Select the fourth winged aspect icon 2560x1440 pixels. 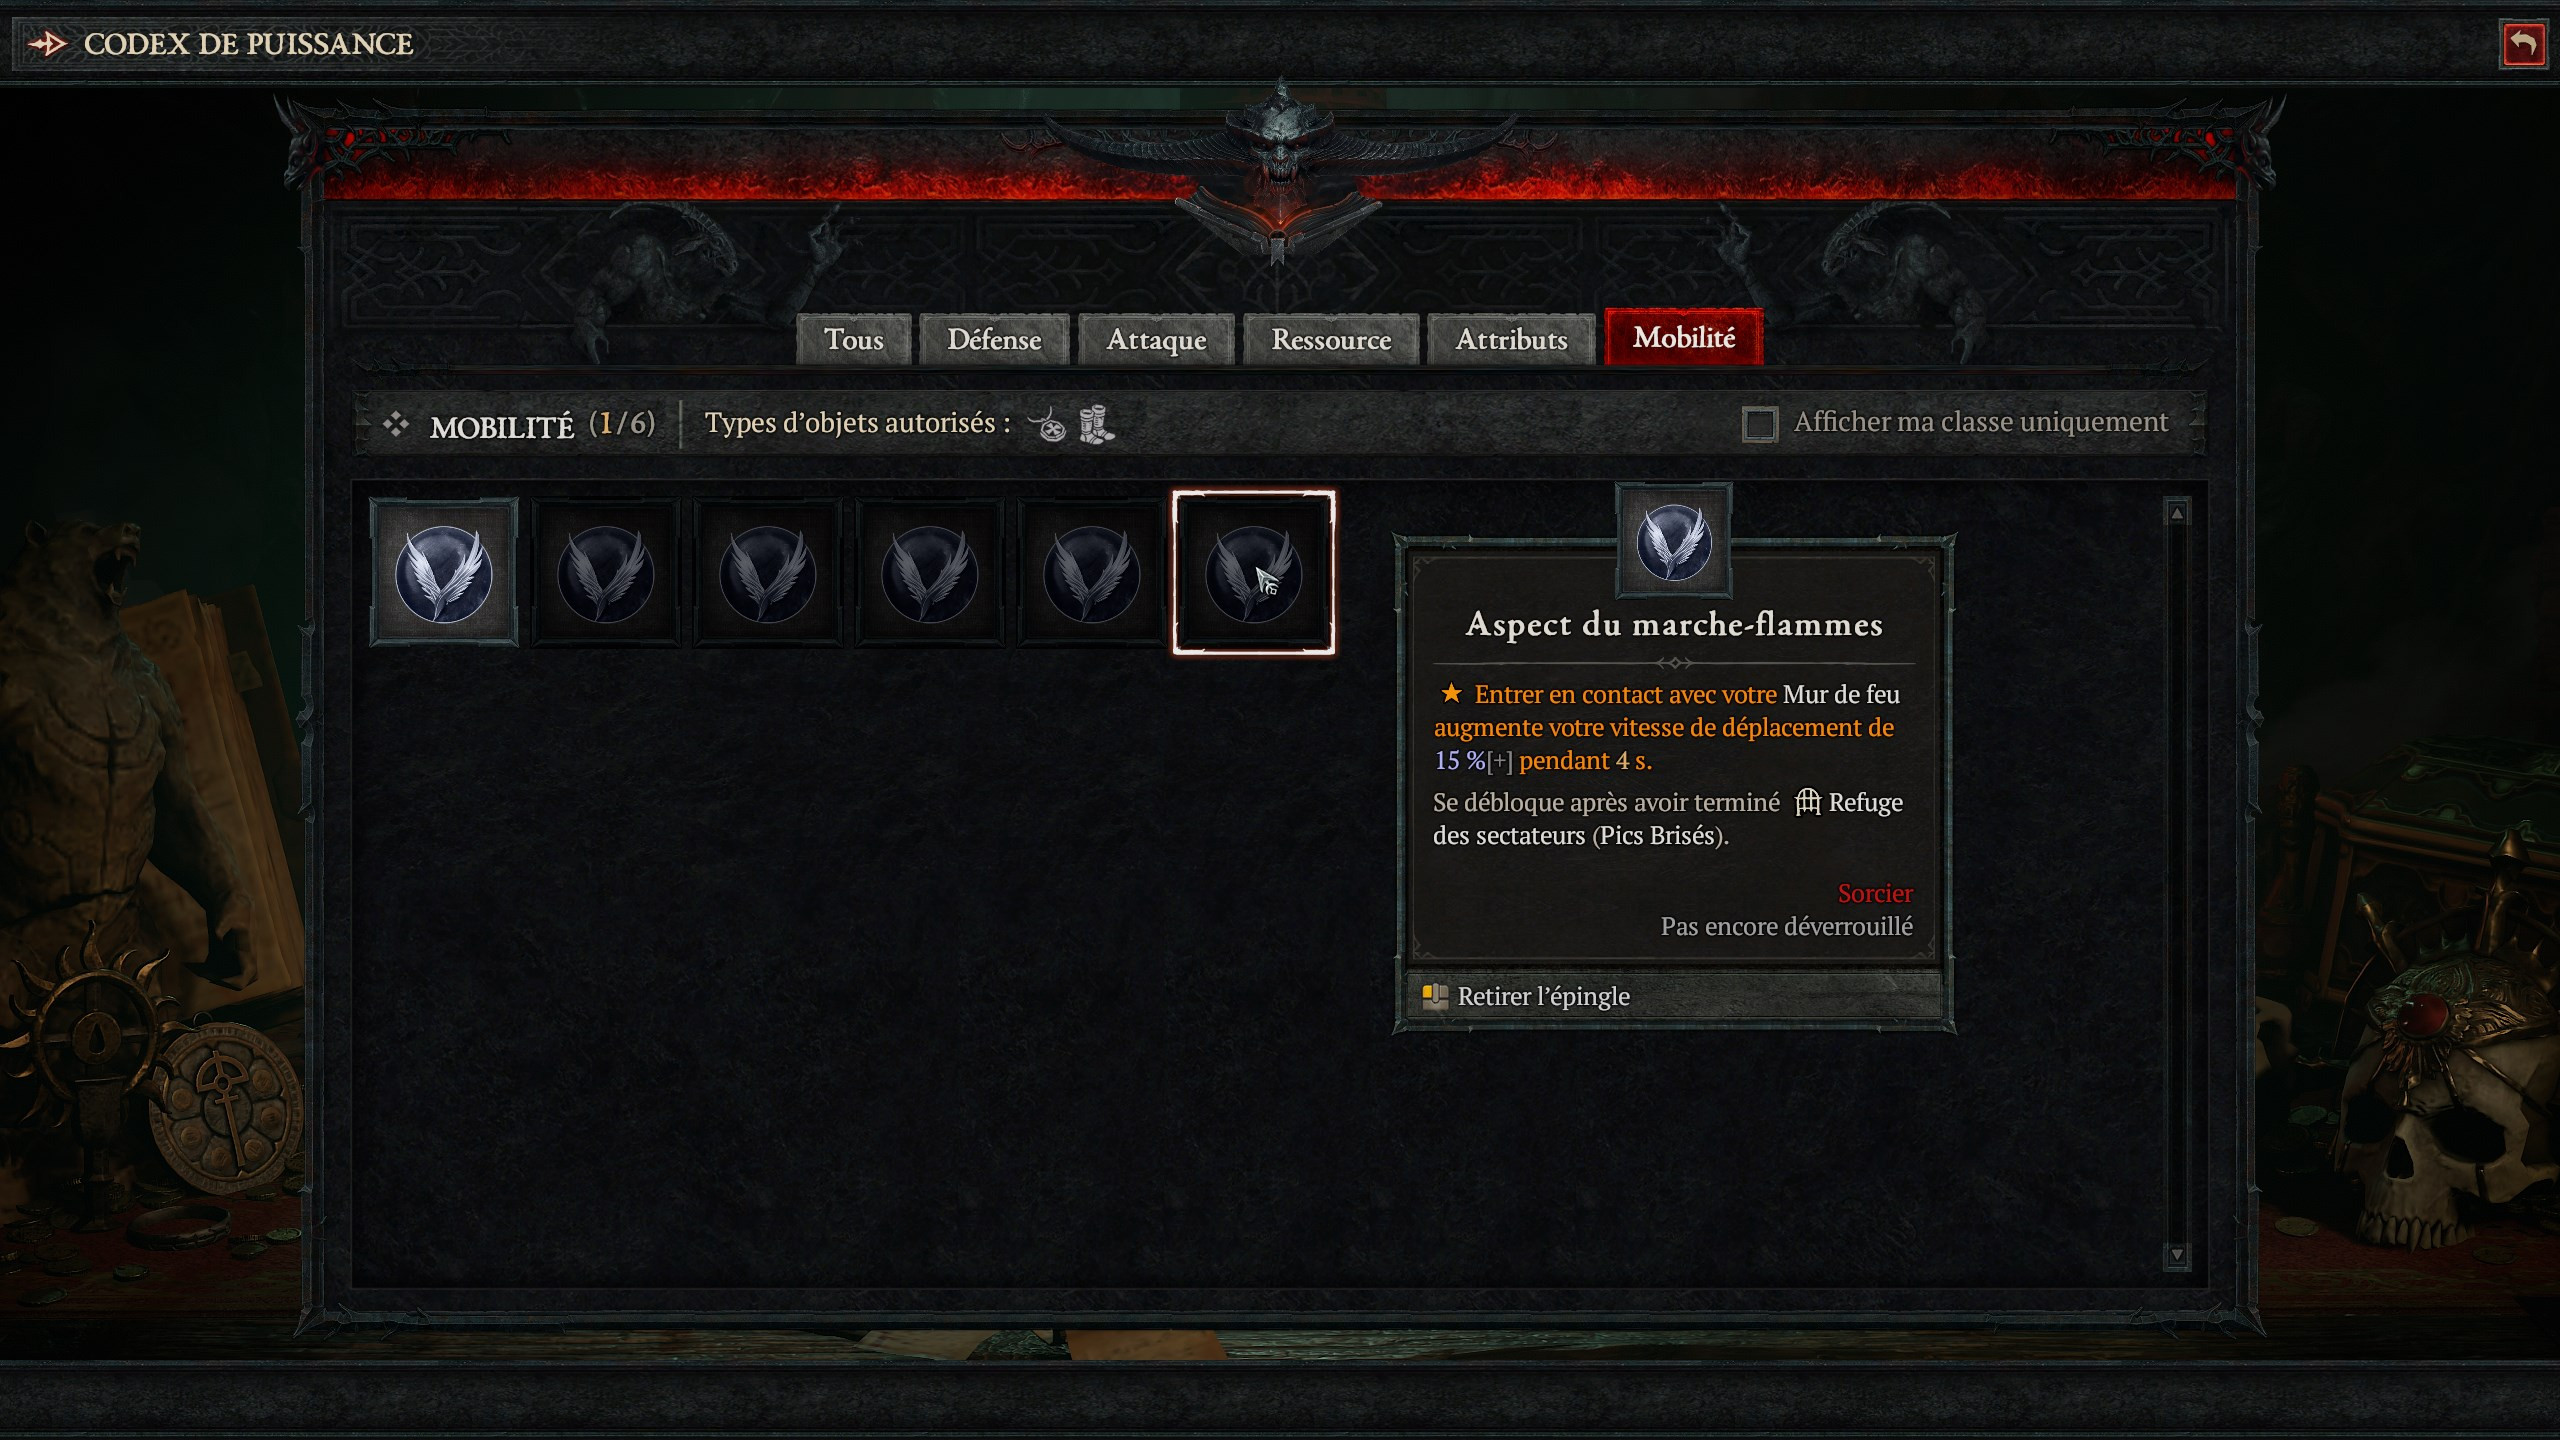928,571
